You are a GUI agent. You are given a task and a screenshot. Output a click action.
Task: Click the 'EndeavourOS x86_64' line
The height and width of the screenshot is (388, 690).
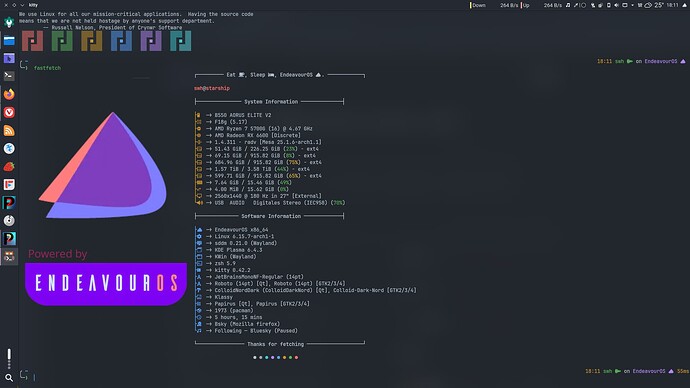241,230
